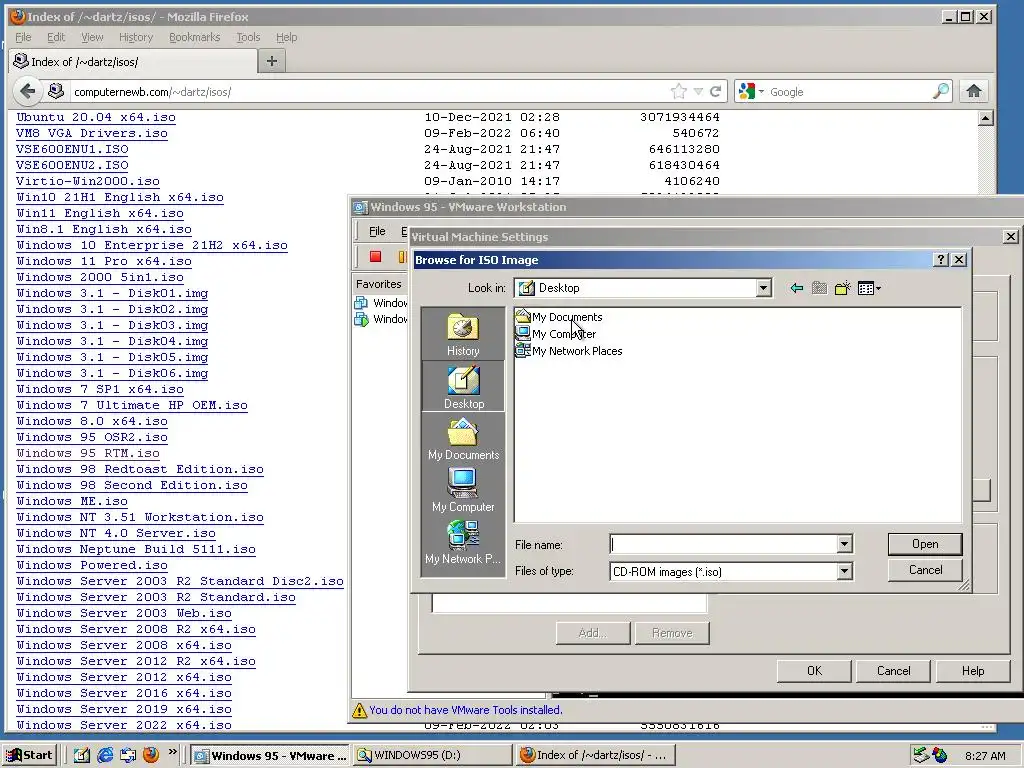Open the File menu in VMware Workstation

click(x=377, y=231)
